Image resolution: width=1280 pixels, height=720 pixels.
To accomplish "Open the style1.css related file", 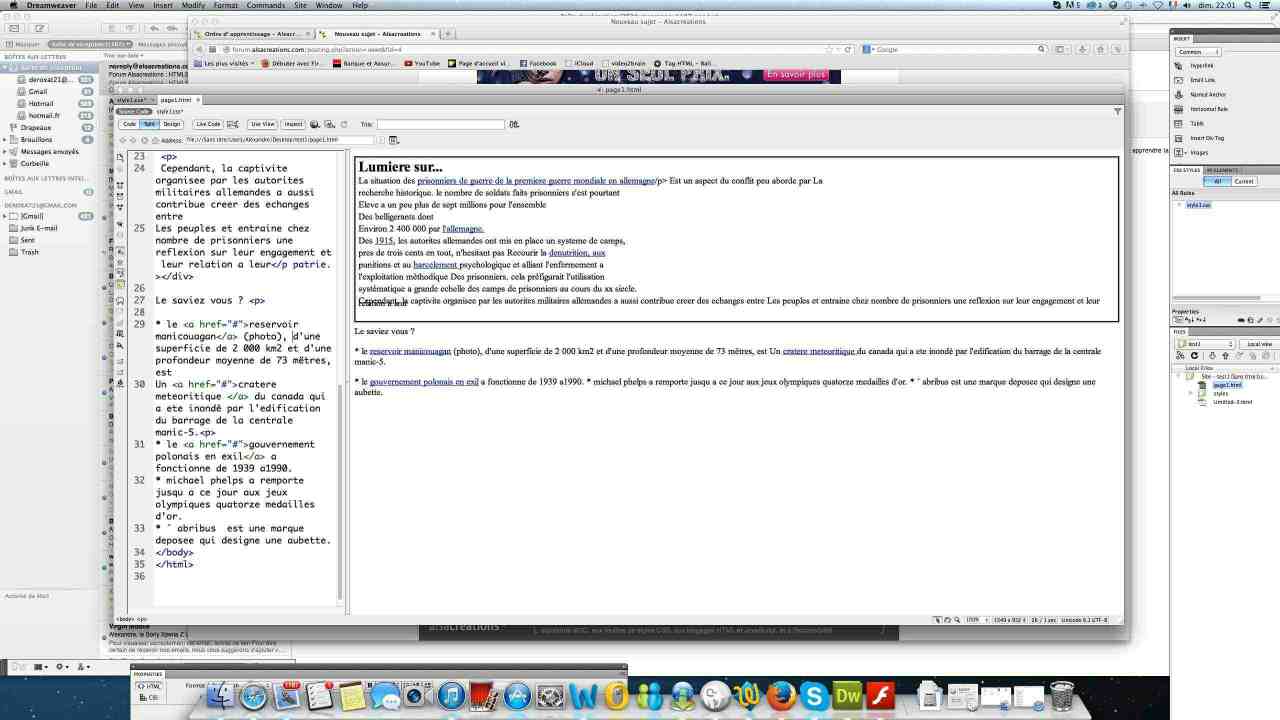I will pyautogui.click(x=170, y=111).
